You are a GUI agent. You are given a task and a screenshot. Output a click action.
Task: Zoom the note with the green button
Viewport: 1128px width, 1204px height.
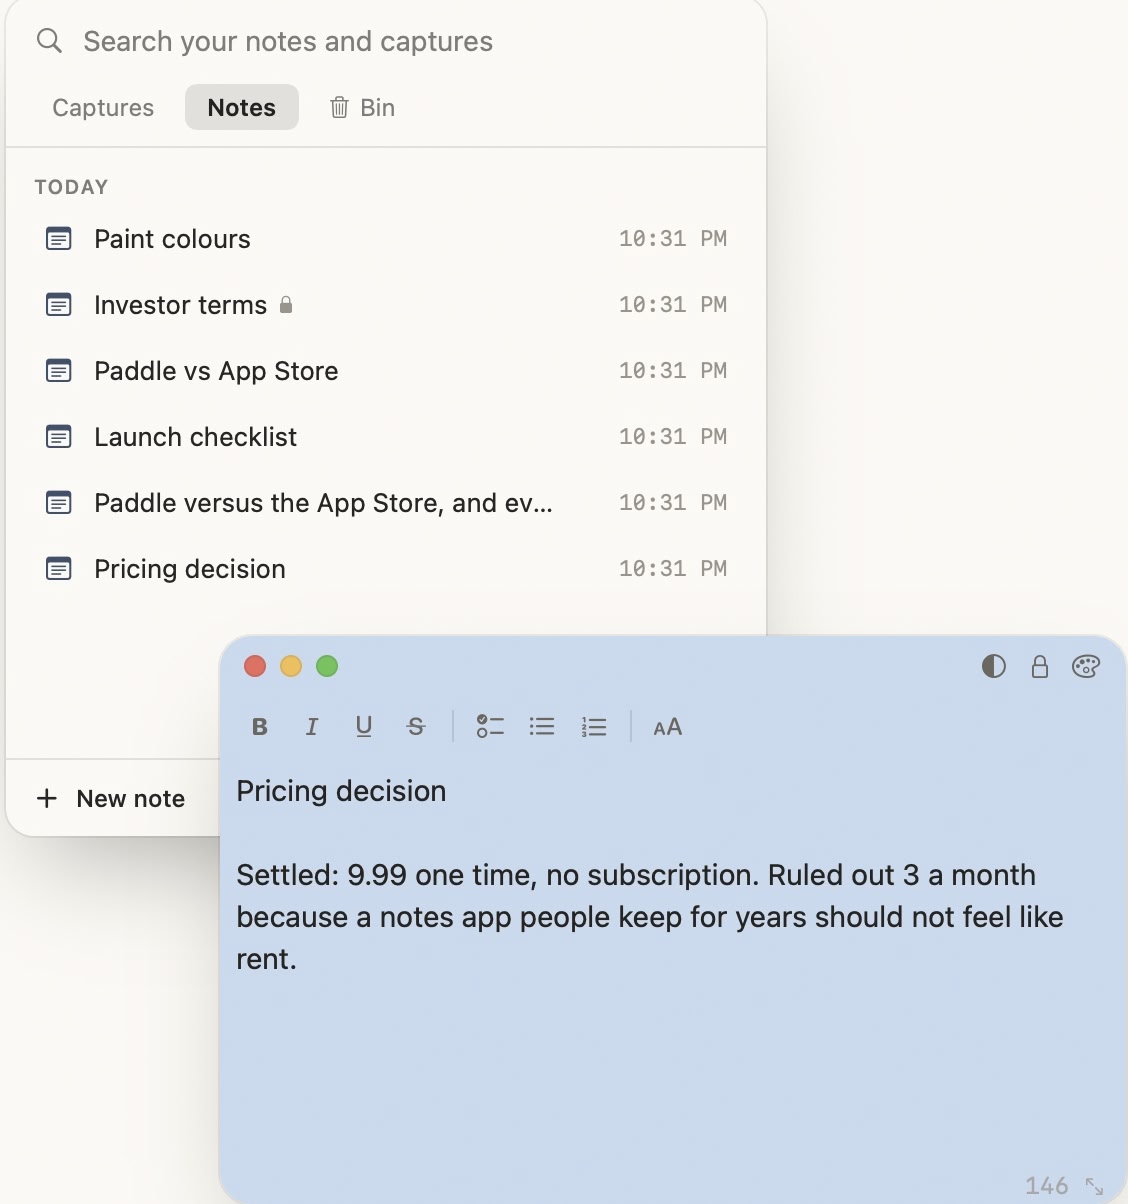[327, 666]
